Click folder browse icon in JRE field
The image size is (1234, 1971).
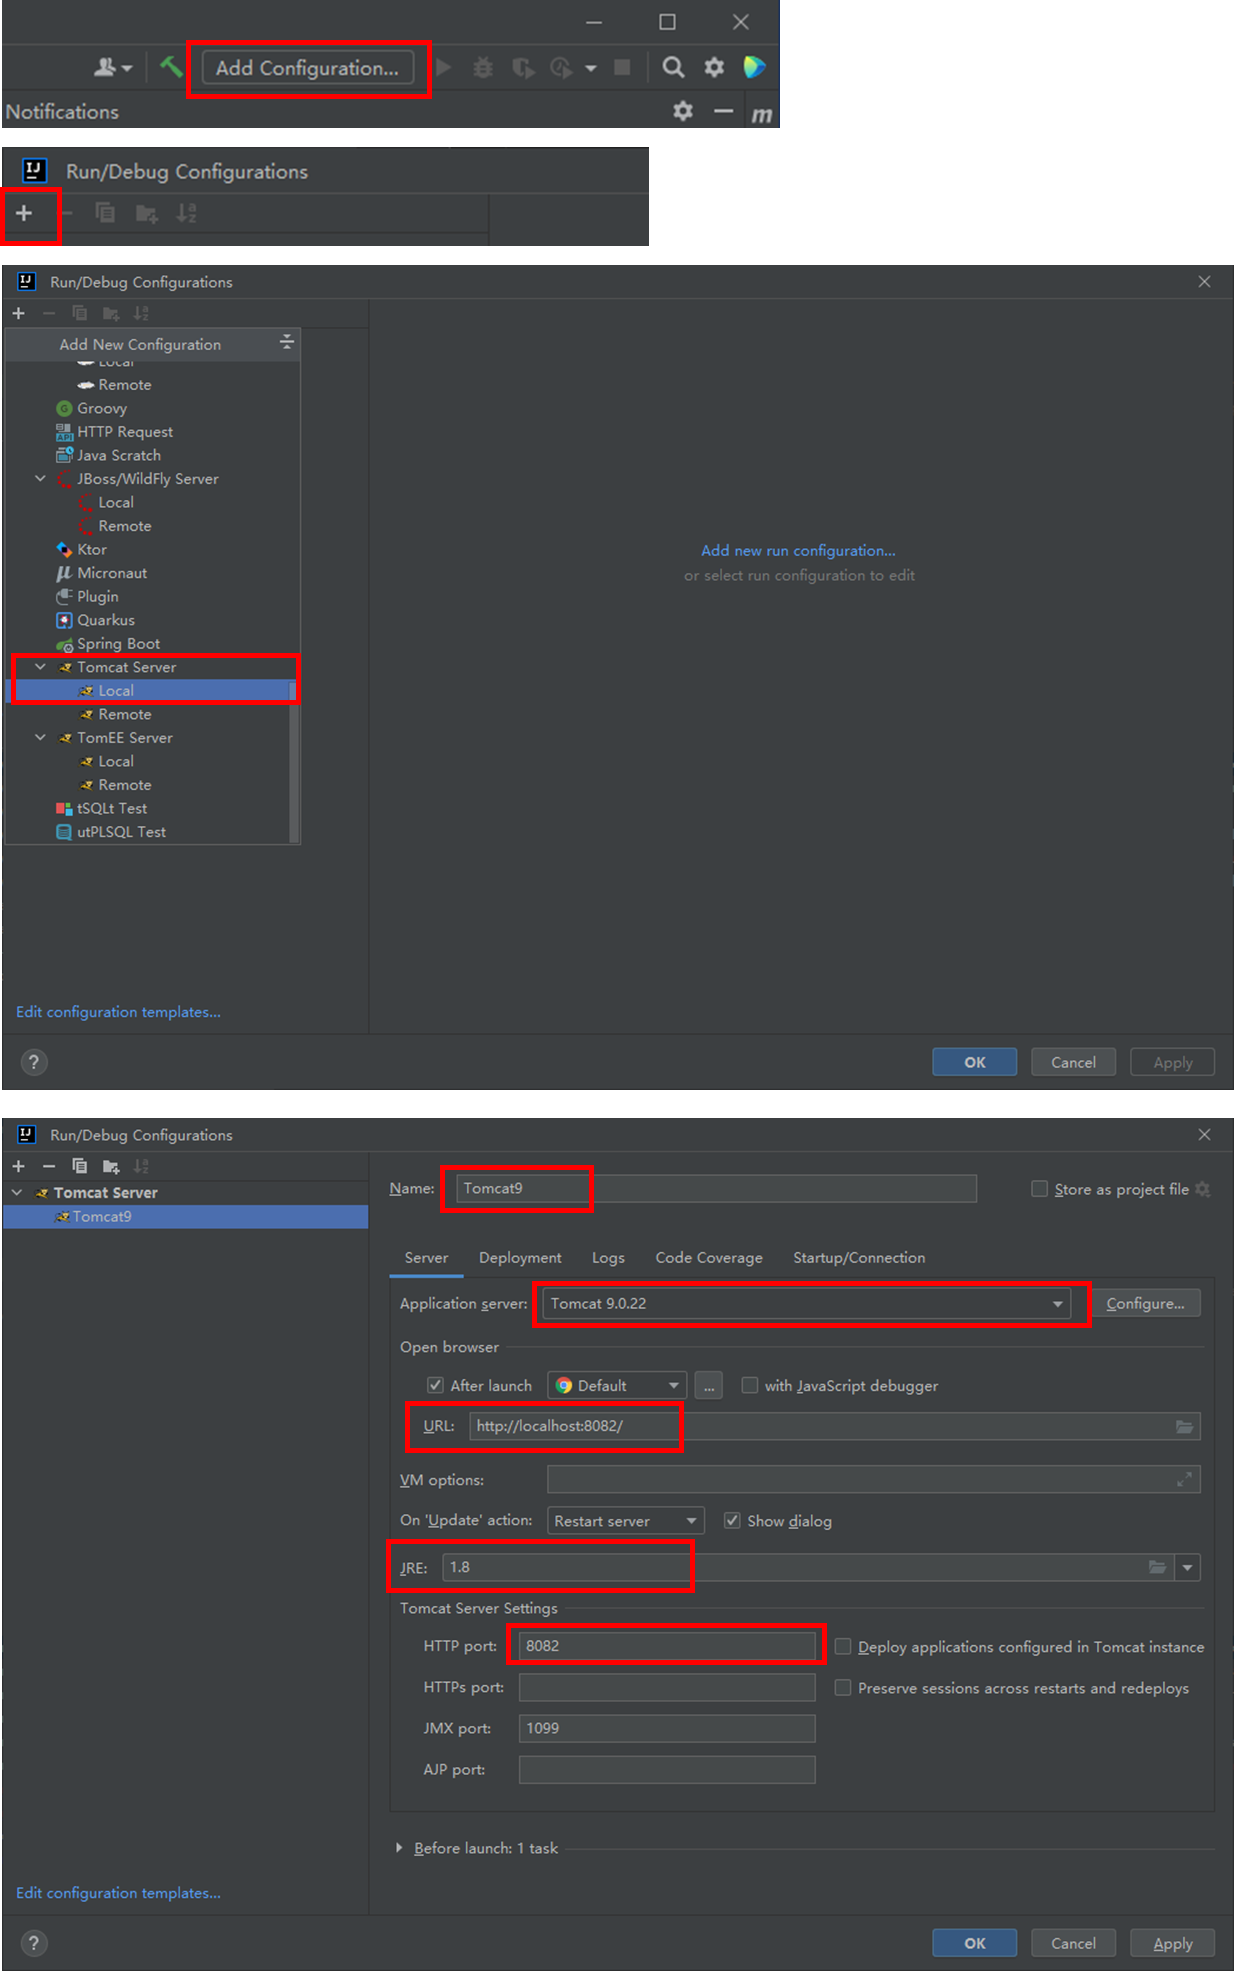tap(1157, 1567)
